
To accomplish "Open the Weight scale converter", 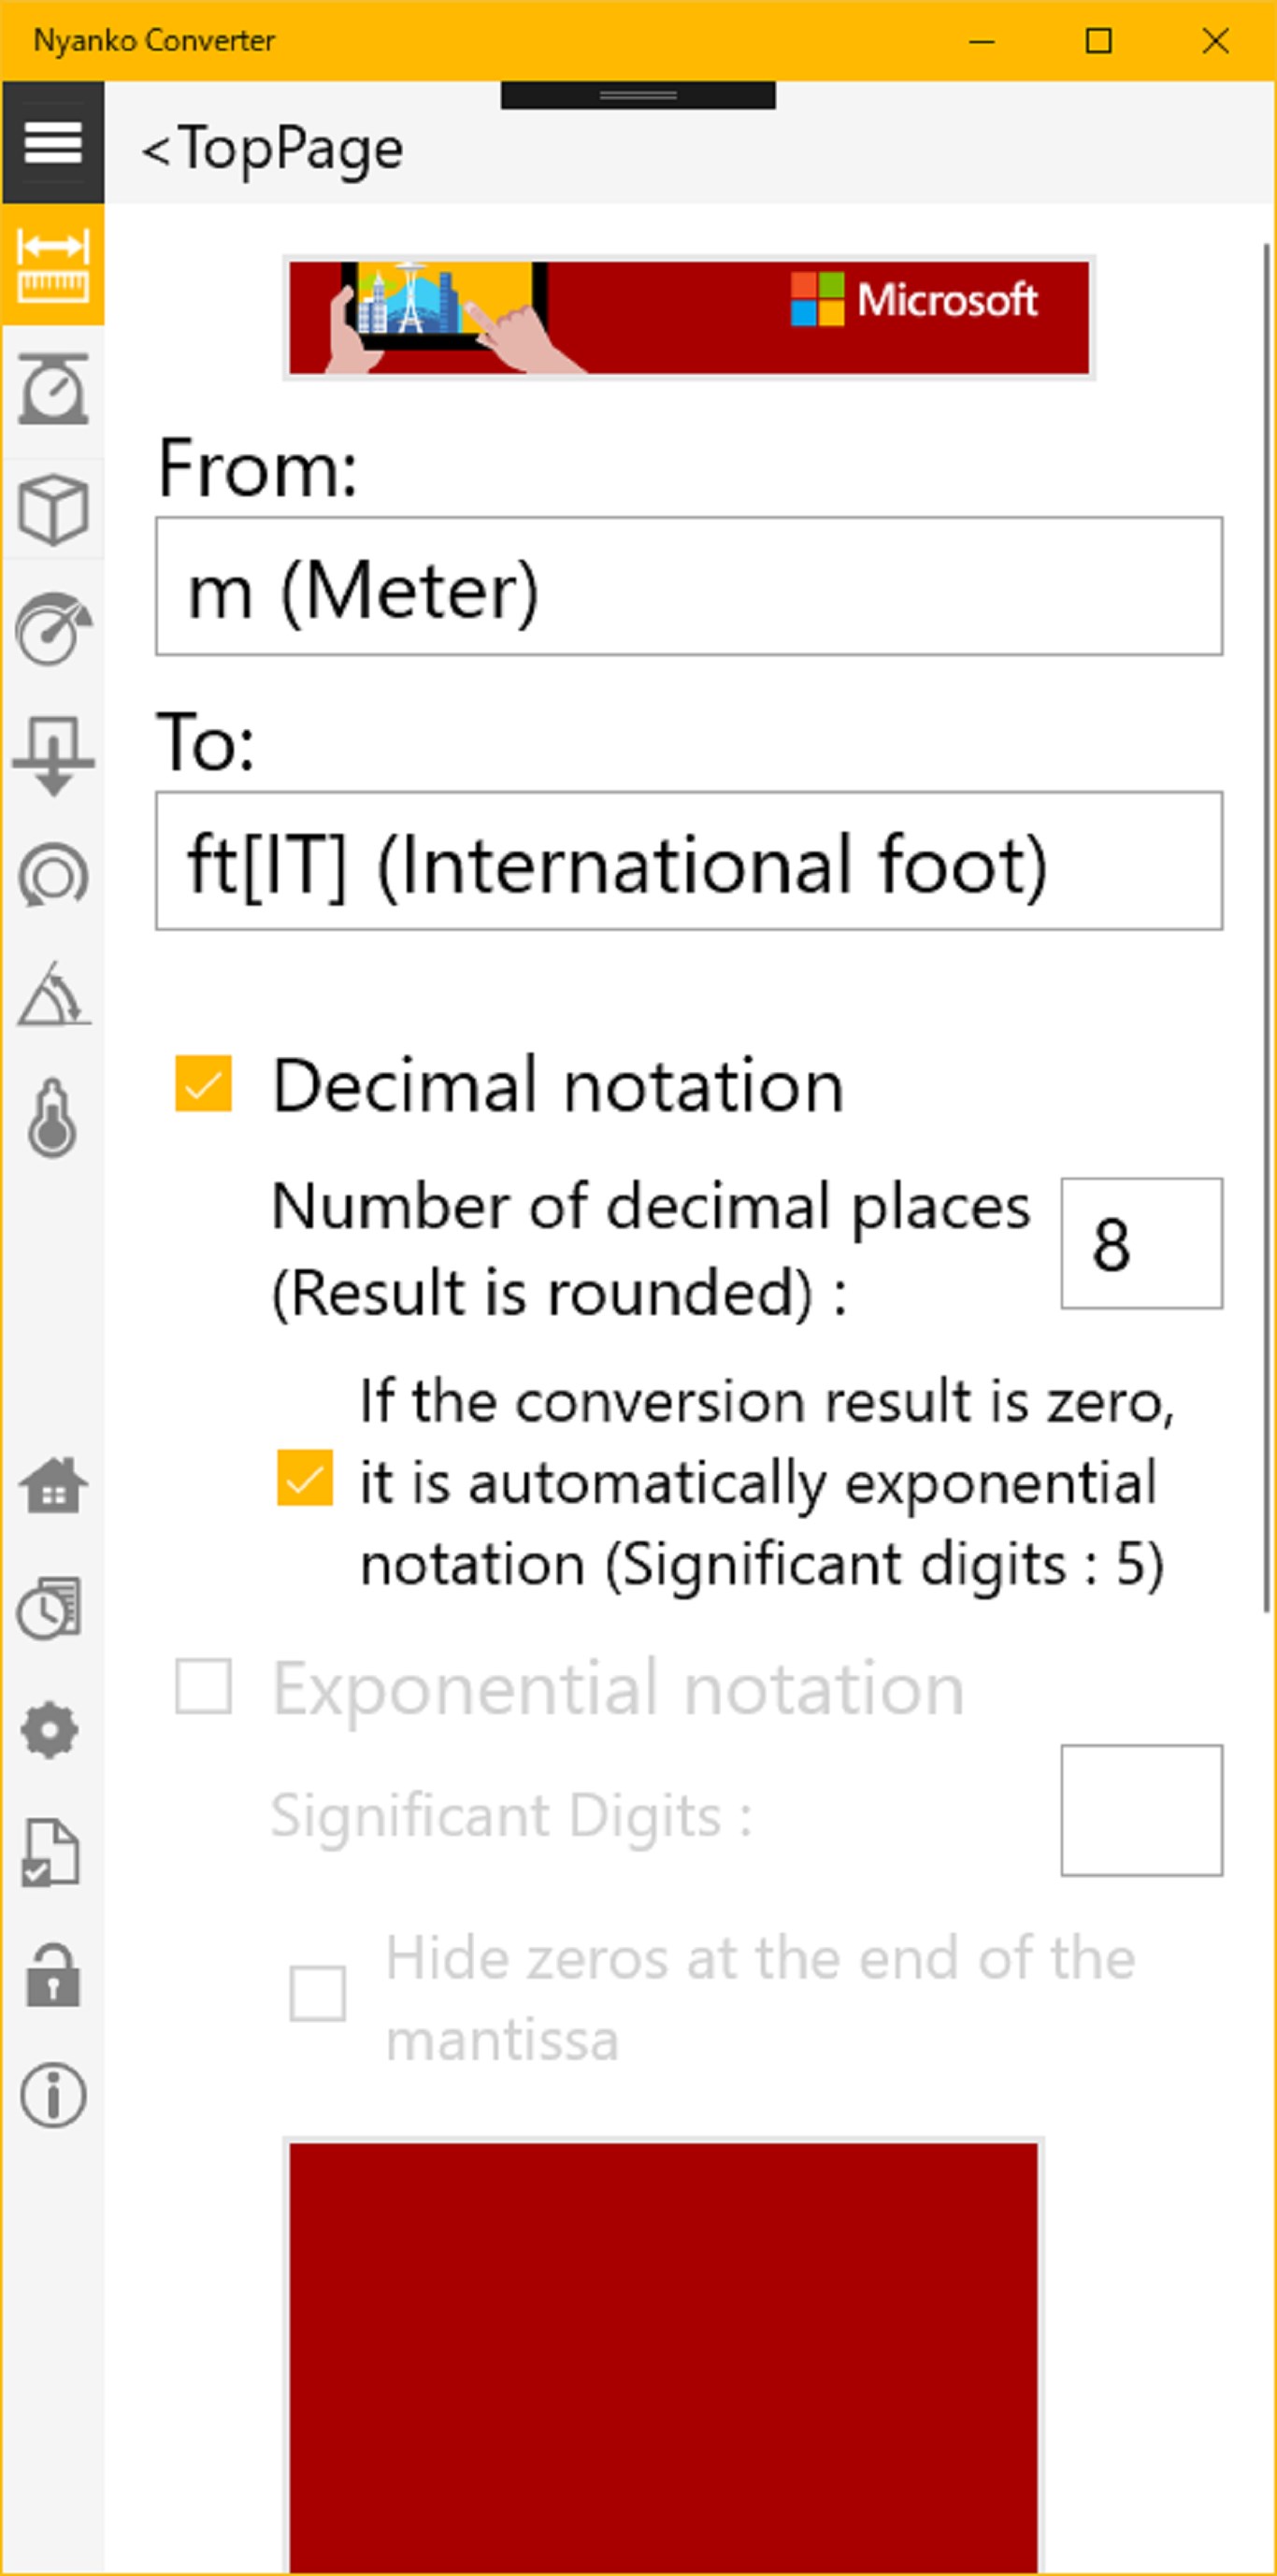I will coord(52,389).
